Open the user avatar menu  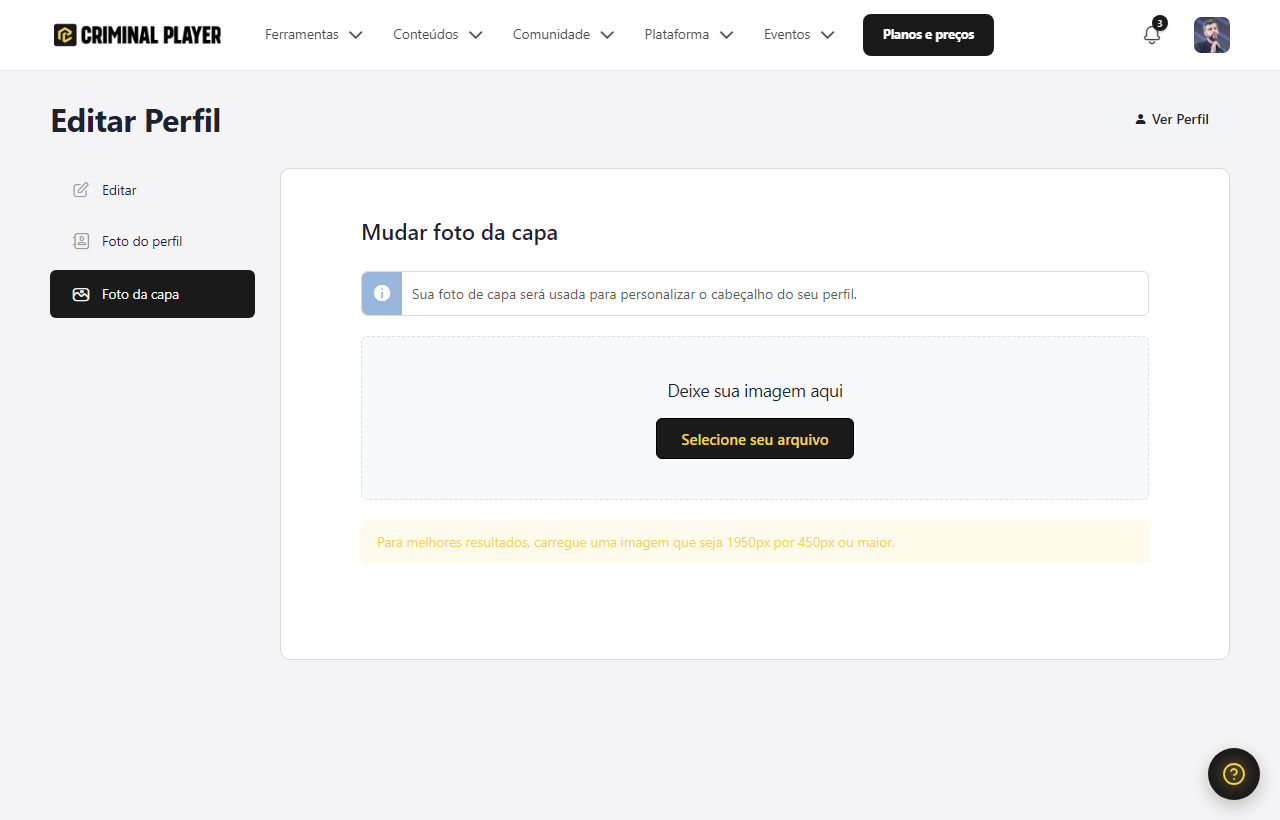(1212, 35)
